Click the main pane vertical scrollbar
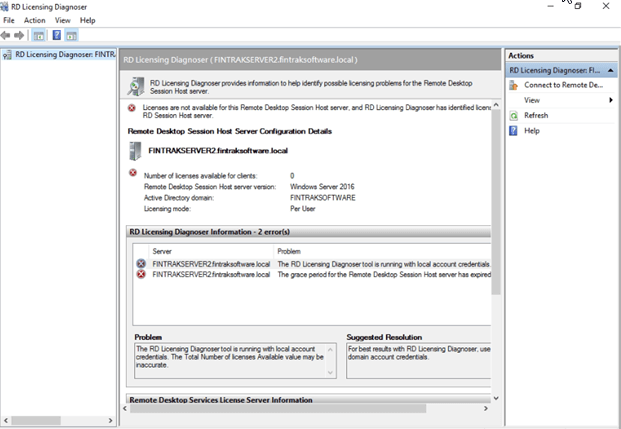Screen dimensions: 621x429 coord(497,200)
